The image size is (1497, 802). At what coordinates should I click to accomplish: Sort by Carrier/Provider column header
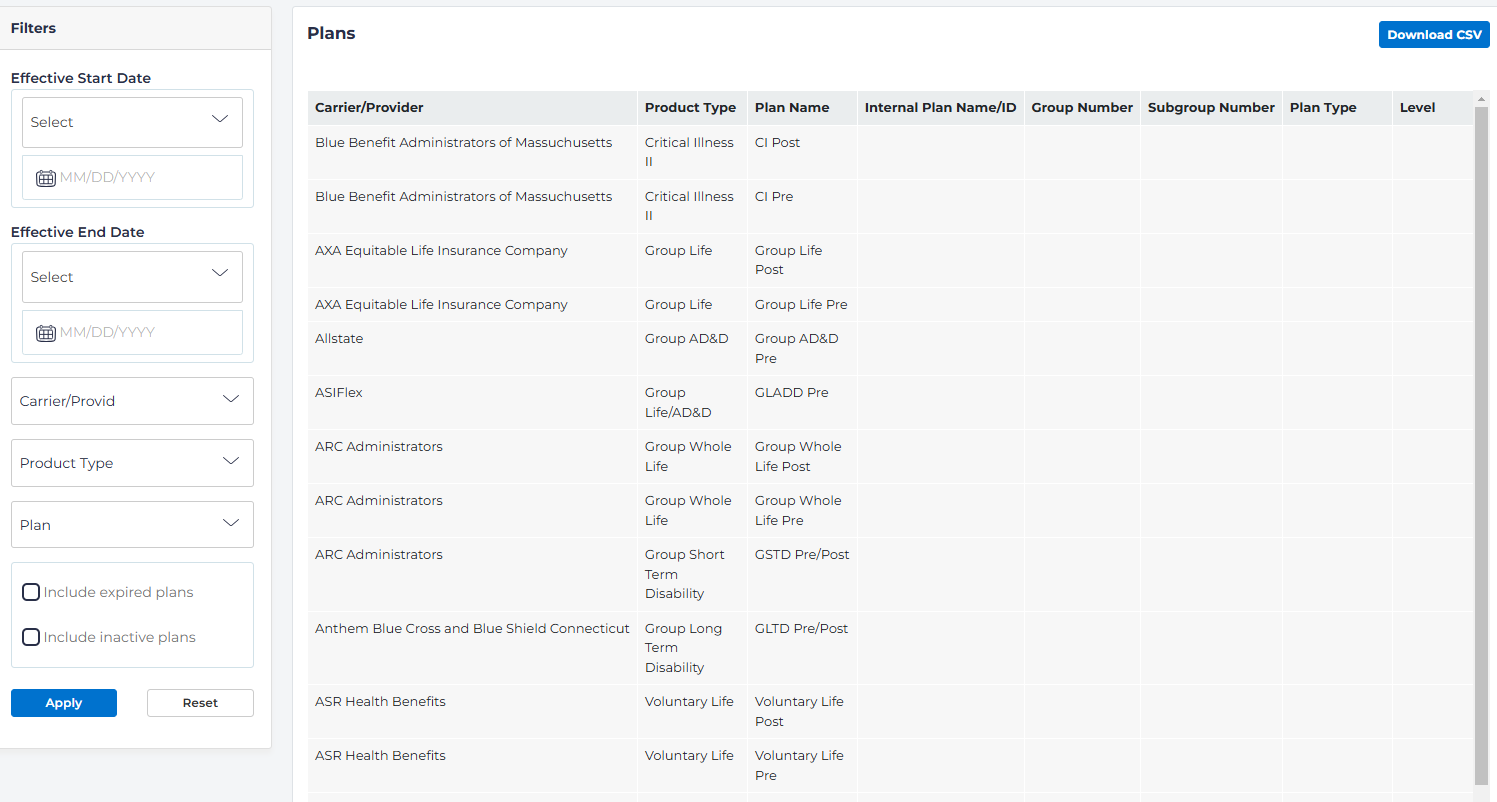click(369, 108)
